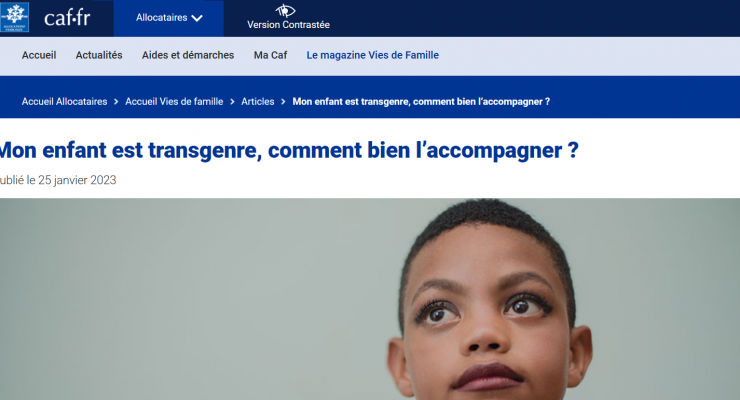Click the current page breadcrumb title

tap(421, 101)
